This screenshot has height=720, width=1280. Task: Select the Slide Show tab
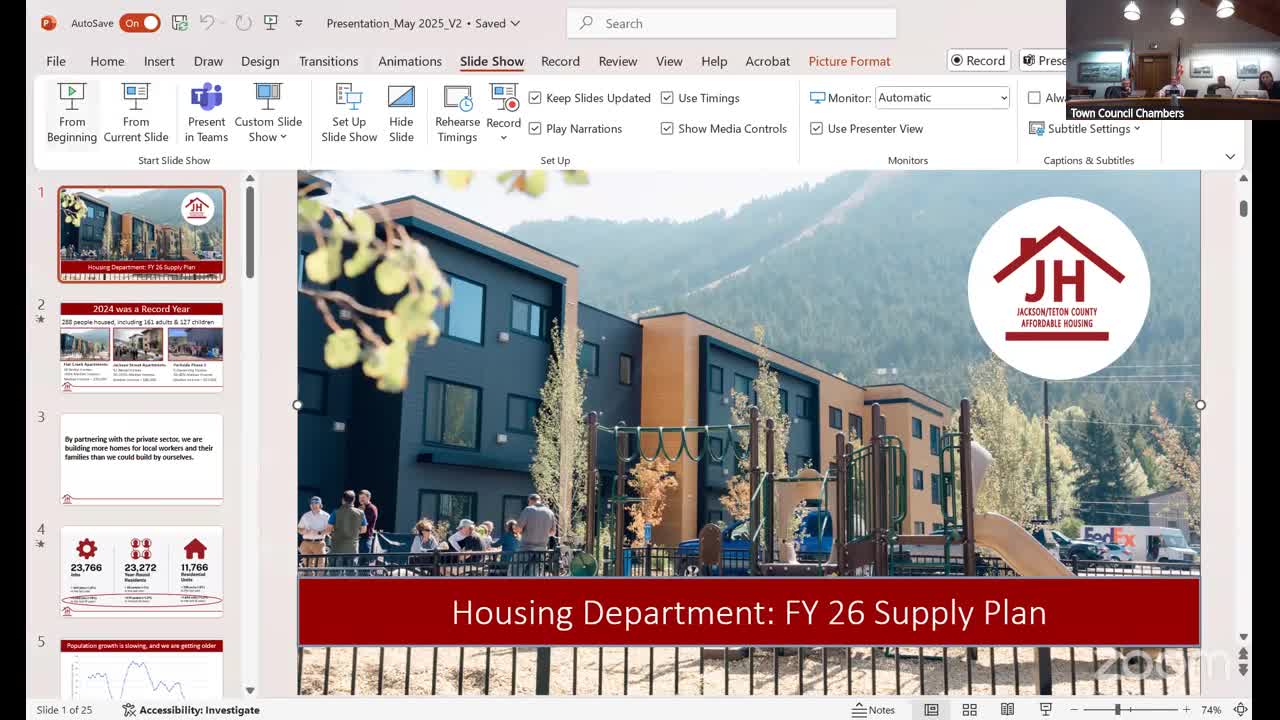pyautogui.click(x=492, y=61)
